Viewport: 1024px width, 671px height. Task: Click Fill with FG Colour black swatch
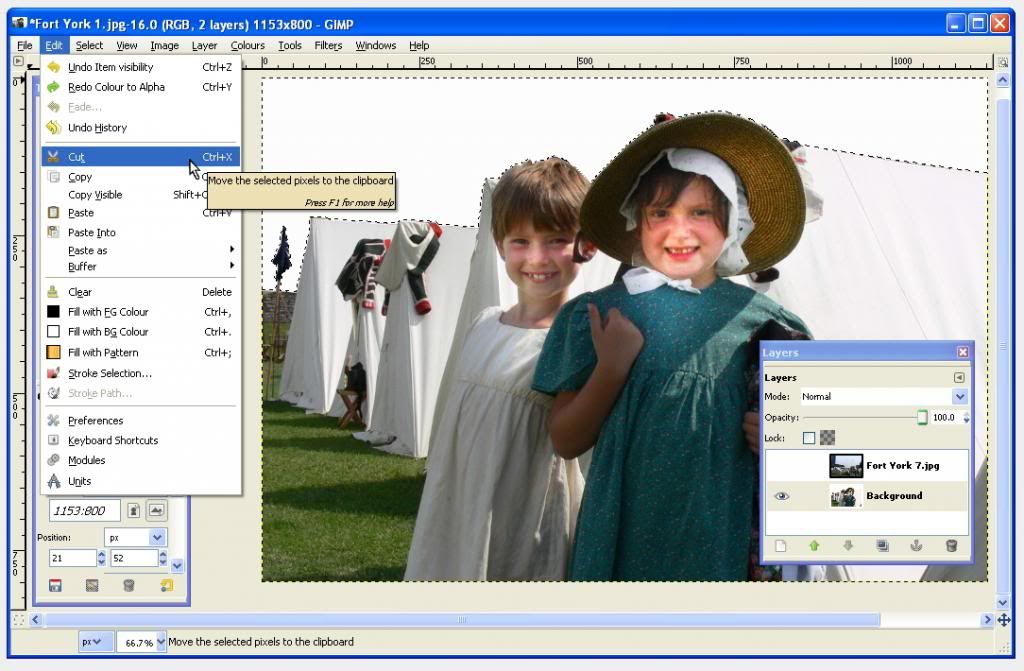(x=54, y=312)
